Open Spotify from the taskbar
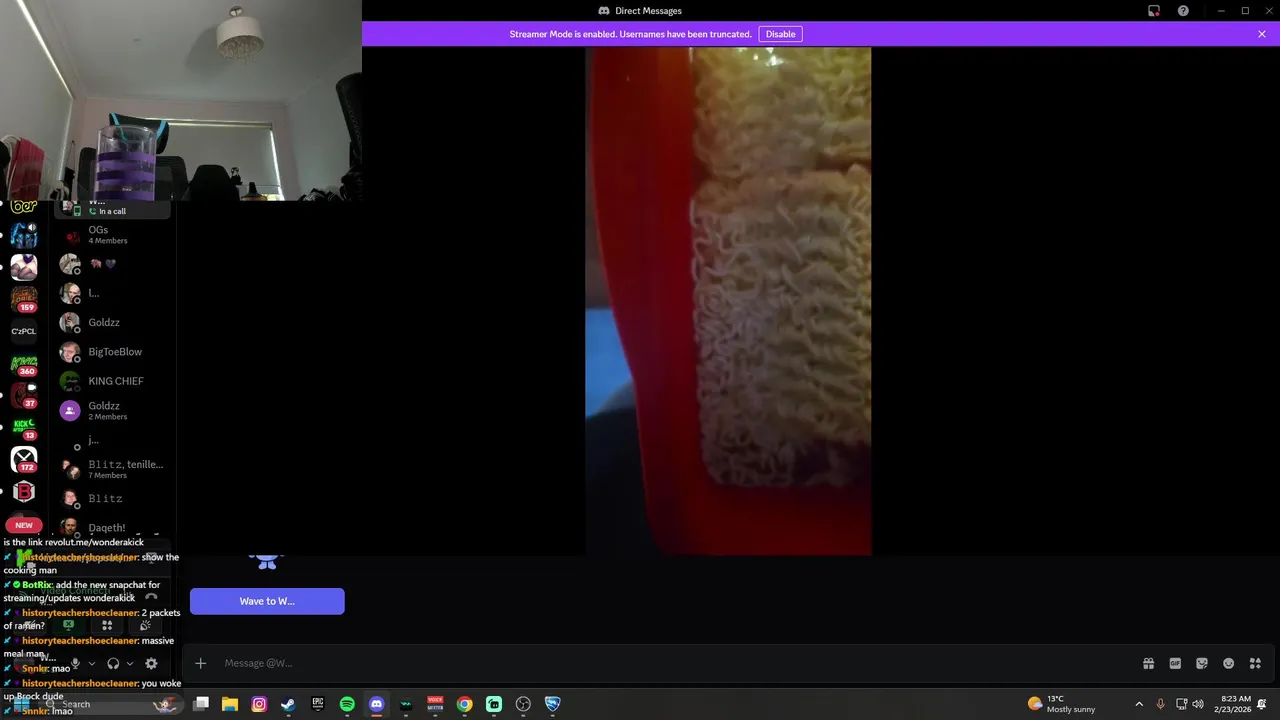 347,704
